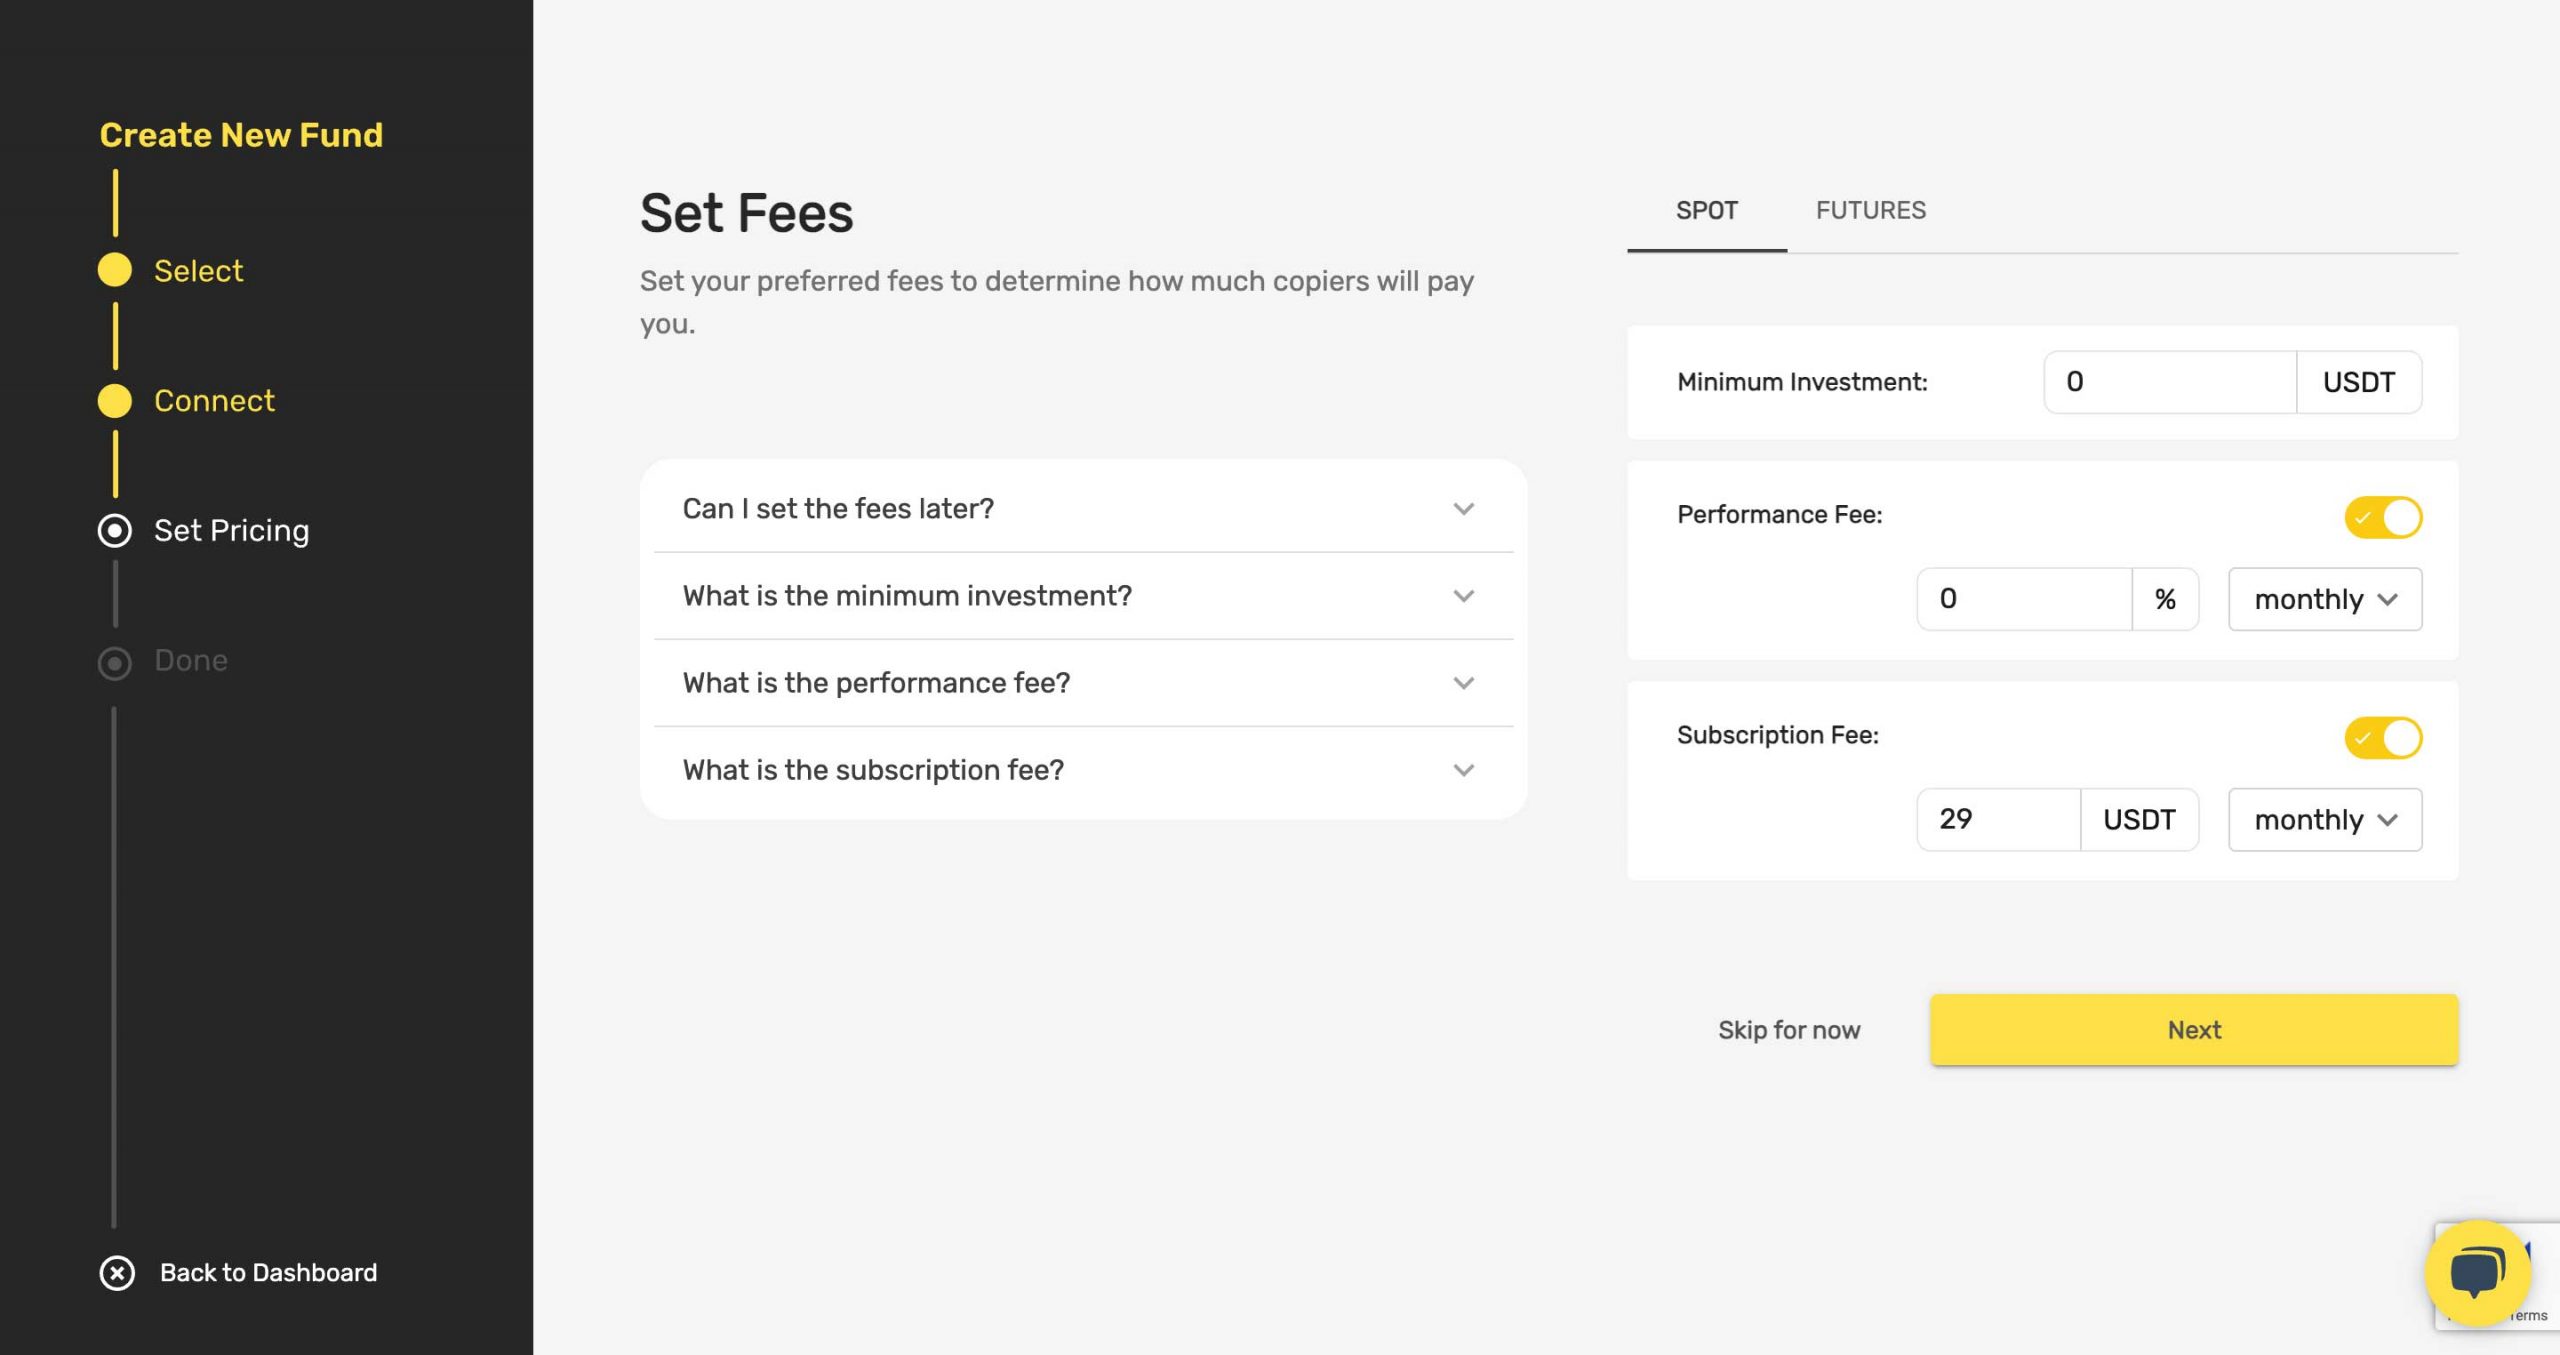This screenshot has width=2560, height=1355.
Task: Click the Next button
Action: [2196, 1028]
